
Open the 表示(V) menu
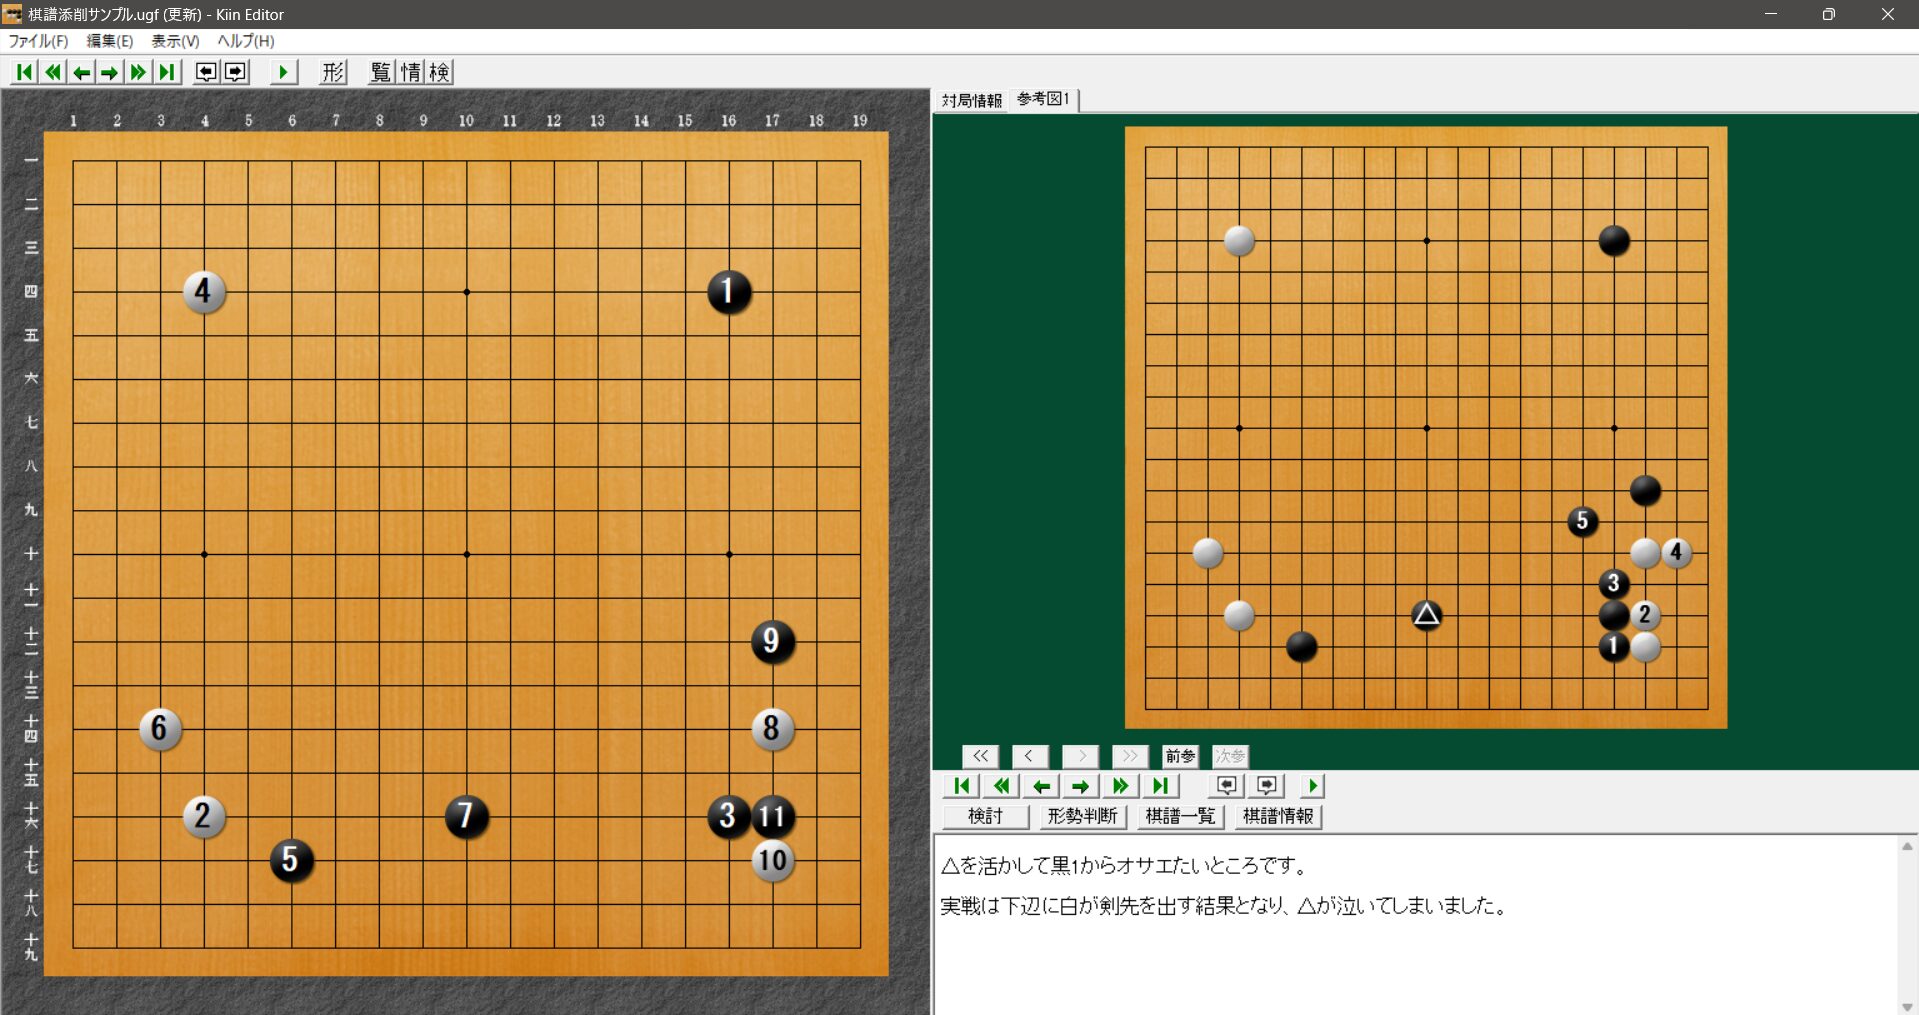click(x=175, y=41)
